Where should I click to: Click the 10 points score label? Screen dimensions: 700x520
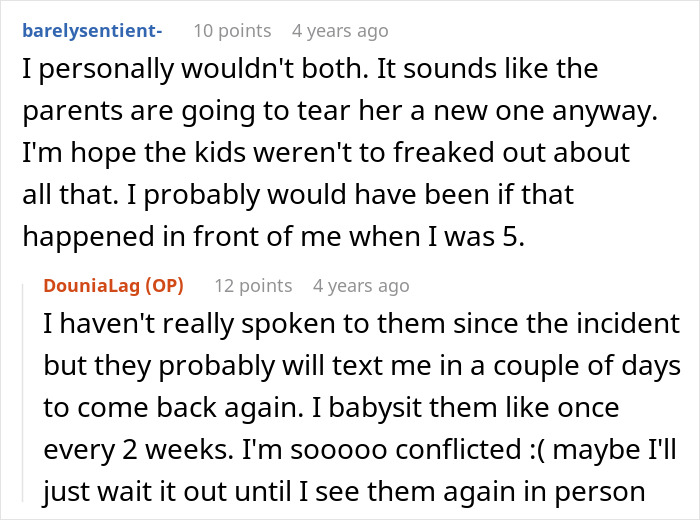point(231,30)
